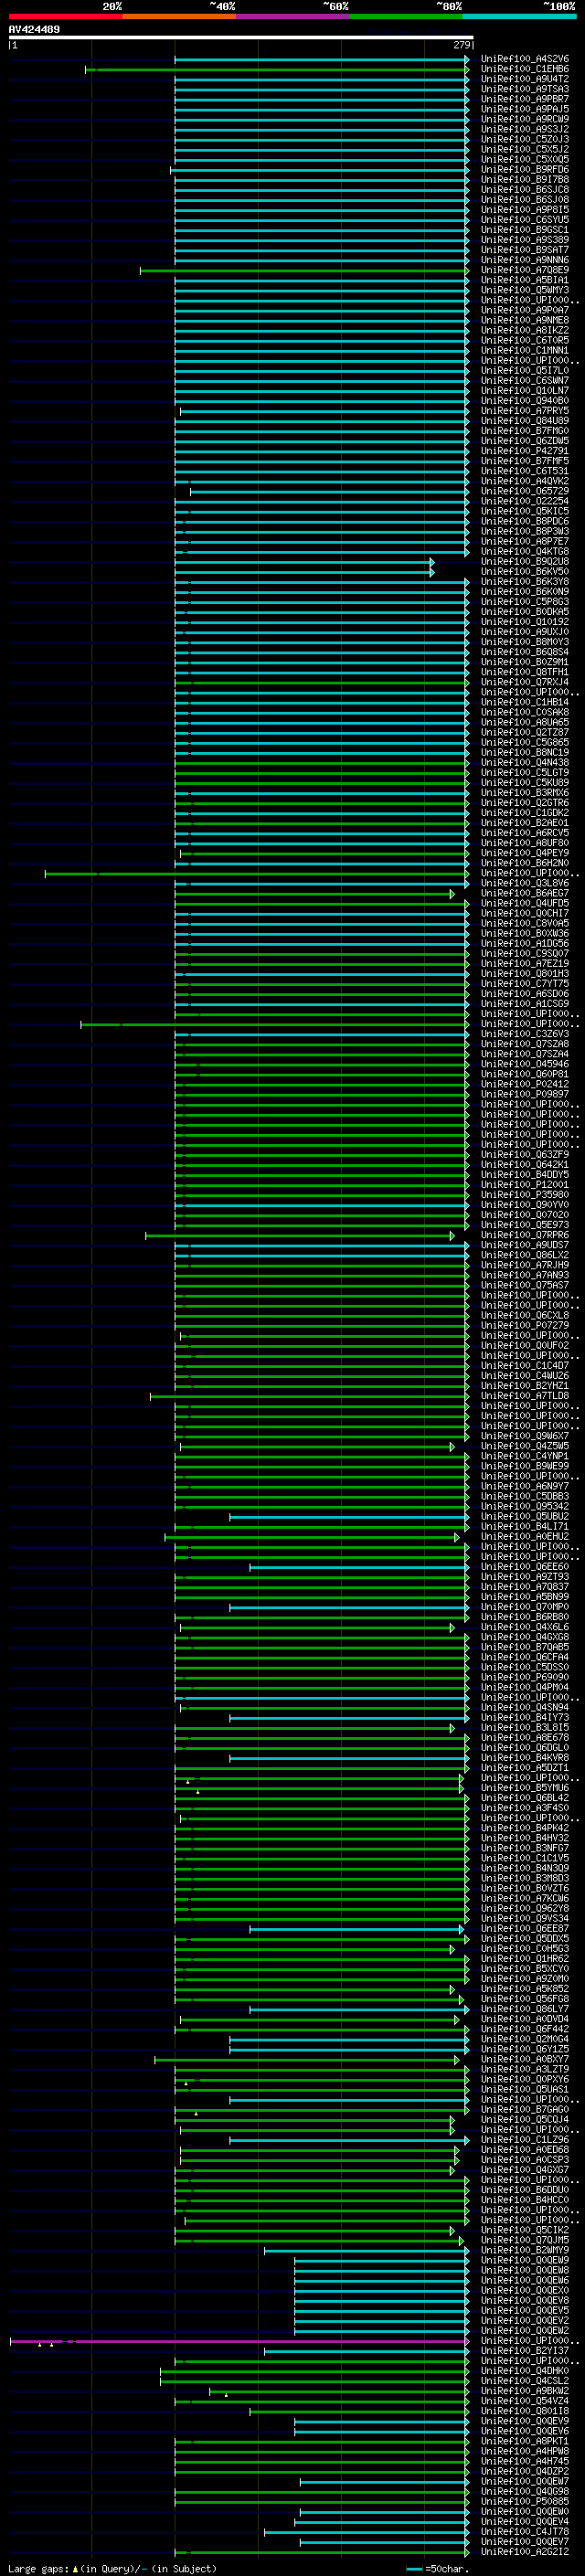Click the query label AV424489
Image resolution: width=585 pixels, height=2576 pixels.
point(34,30)
